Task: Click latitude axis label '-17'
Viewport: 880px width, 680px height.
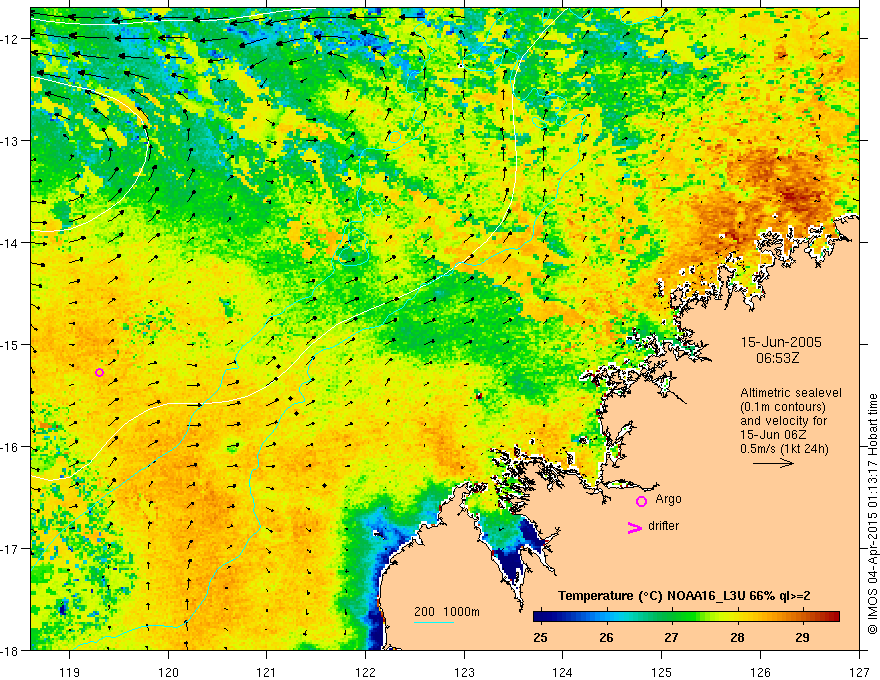Action: [x=10, y=549]
